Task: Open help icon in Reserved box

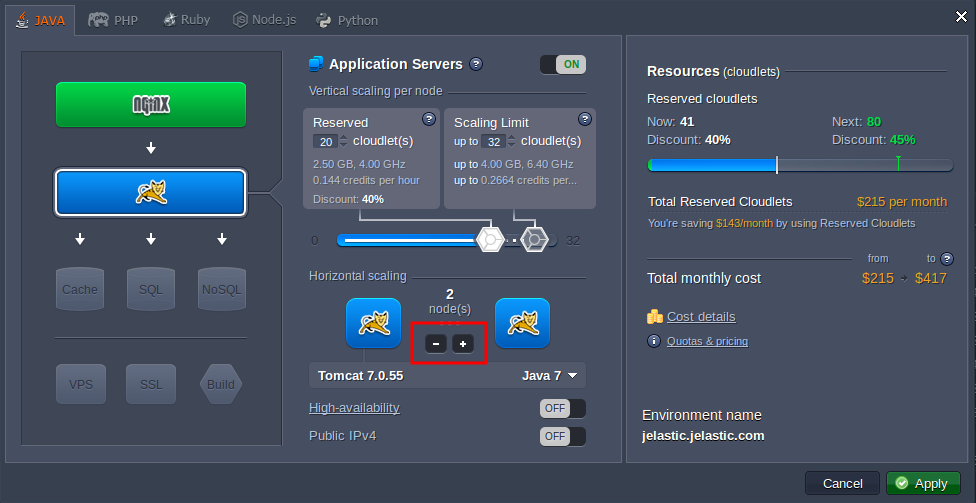Action: [429, 119]
